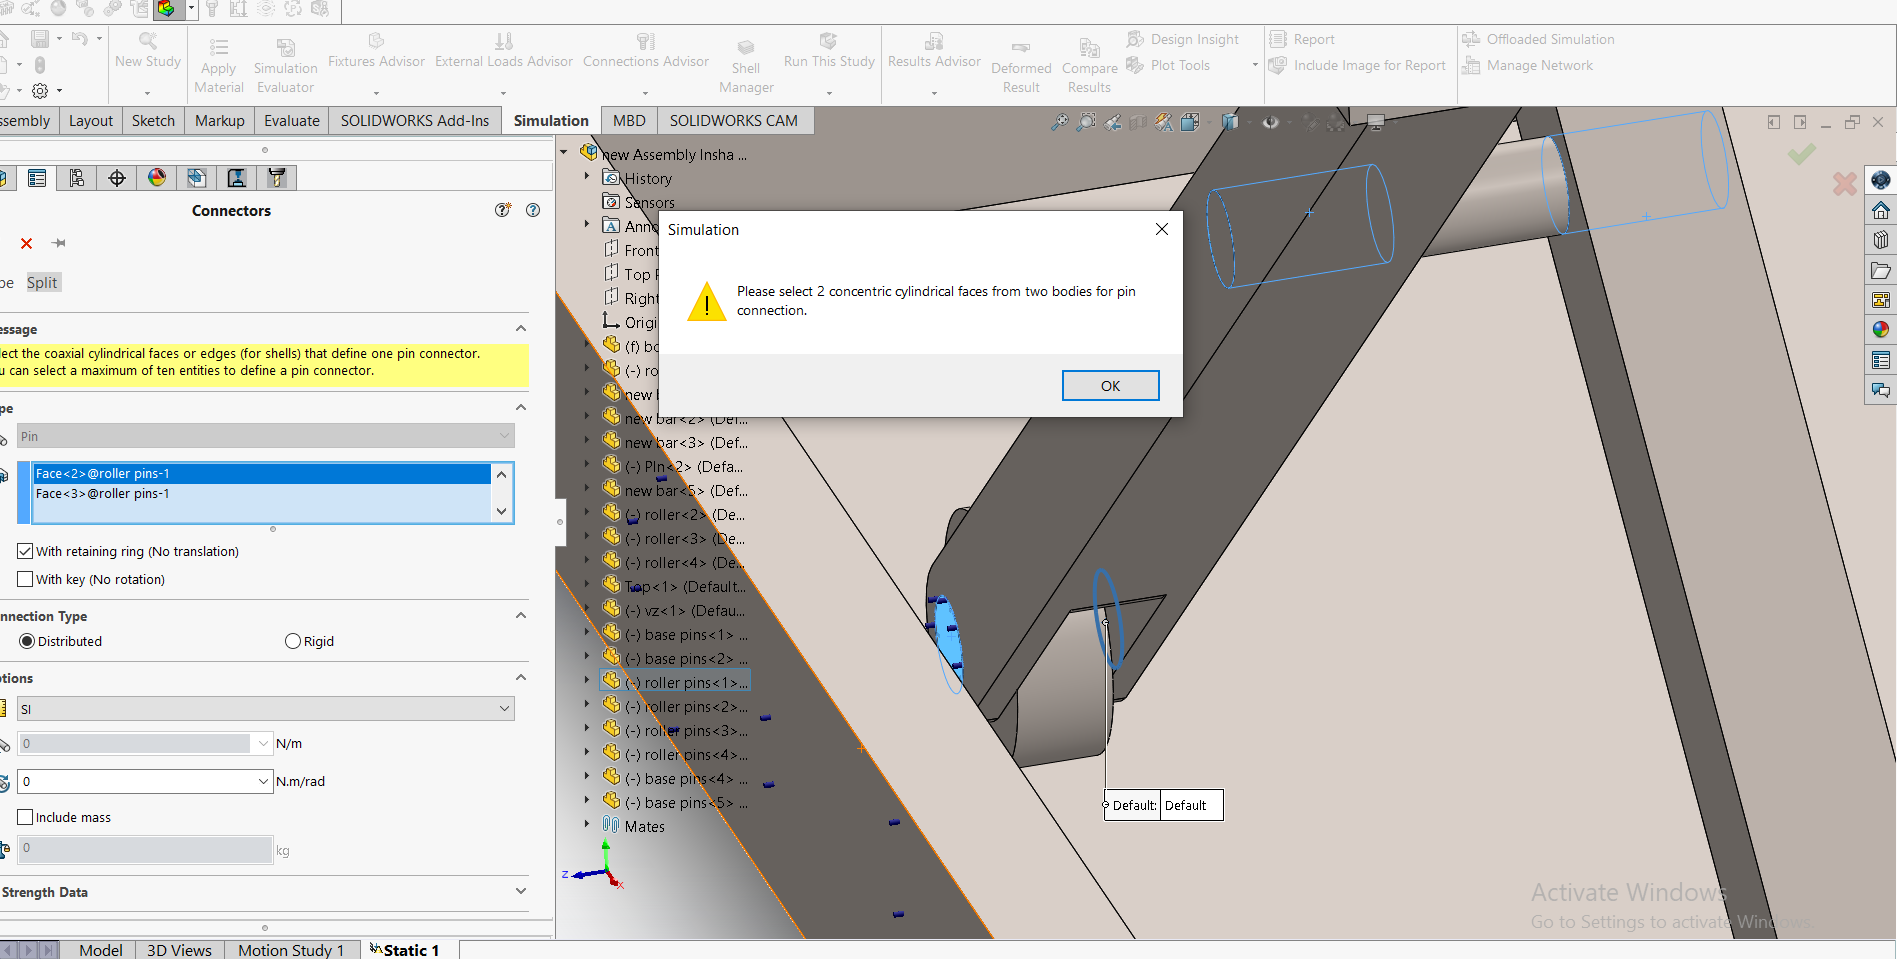Image resolution: width=1897 pixels, height=959 pixels.
Task: Click Run This Study
Action: [x=829, y=51]
